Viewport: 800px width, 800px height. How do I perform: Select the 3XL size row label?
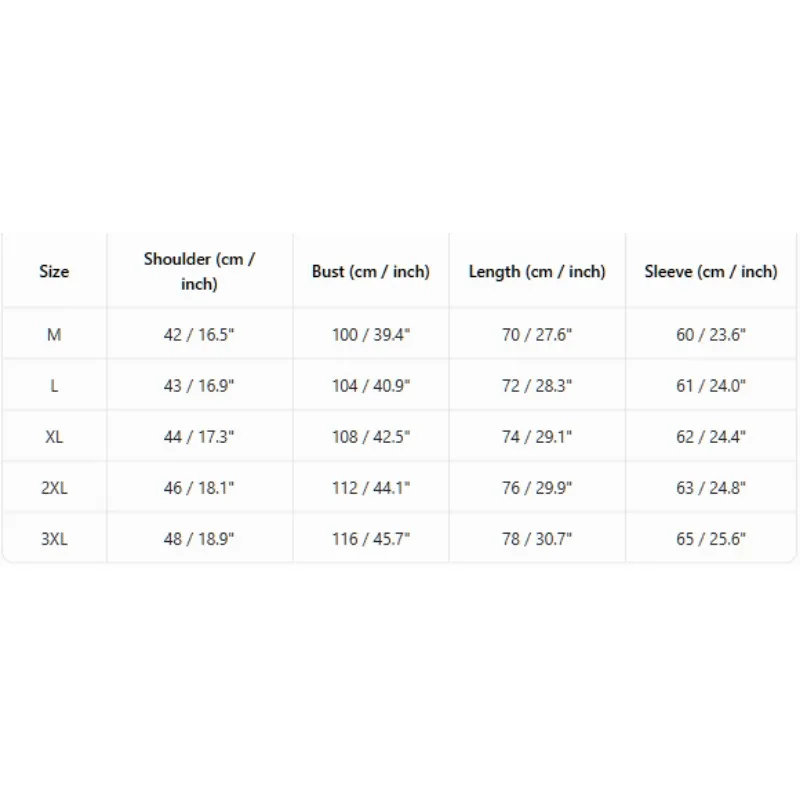(54, 539)
